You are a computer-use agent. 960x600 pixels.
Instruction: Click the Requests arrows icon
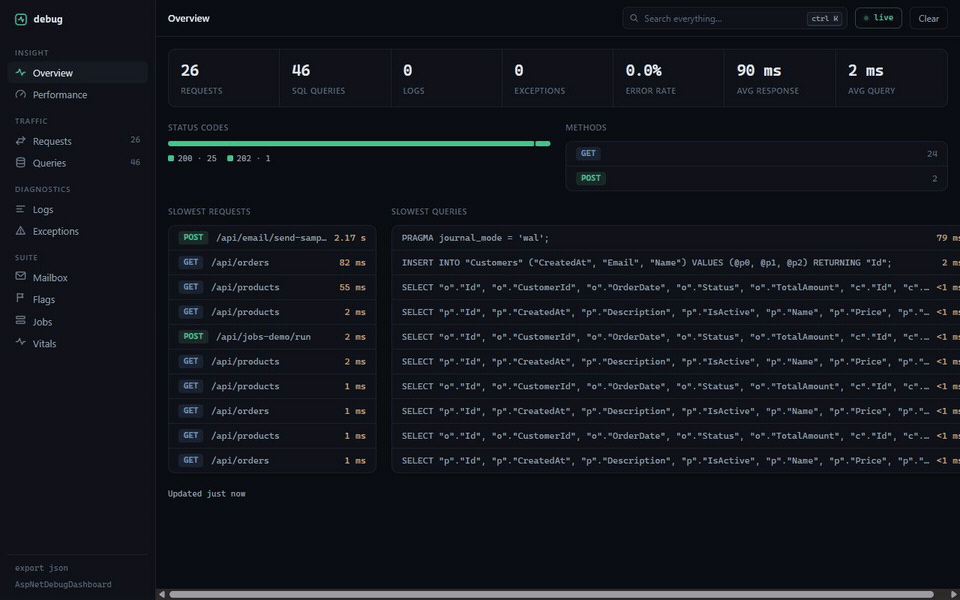pos(21,141)
